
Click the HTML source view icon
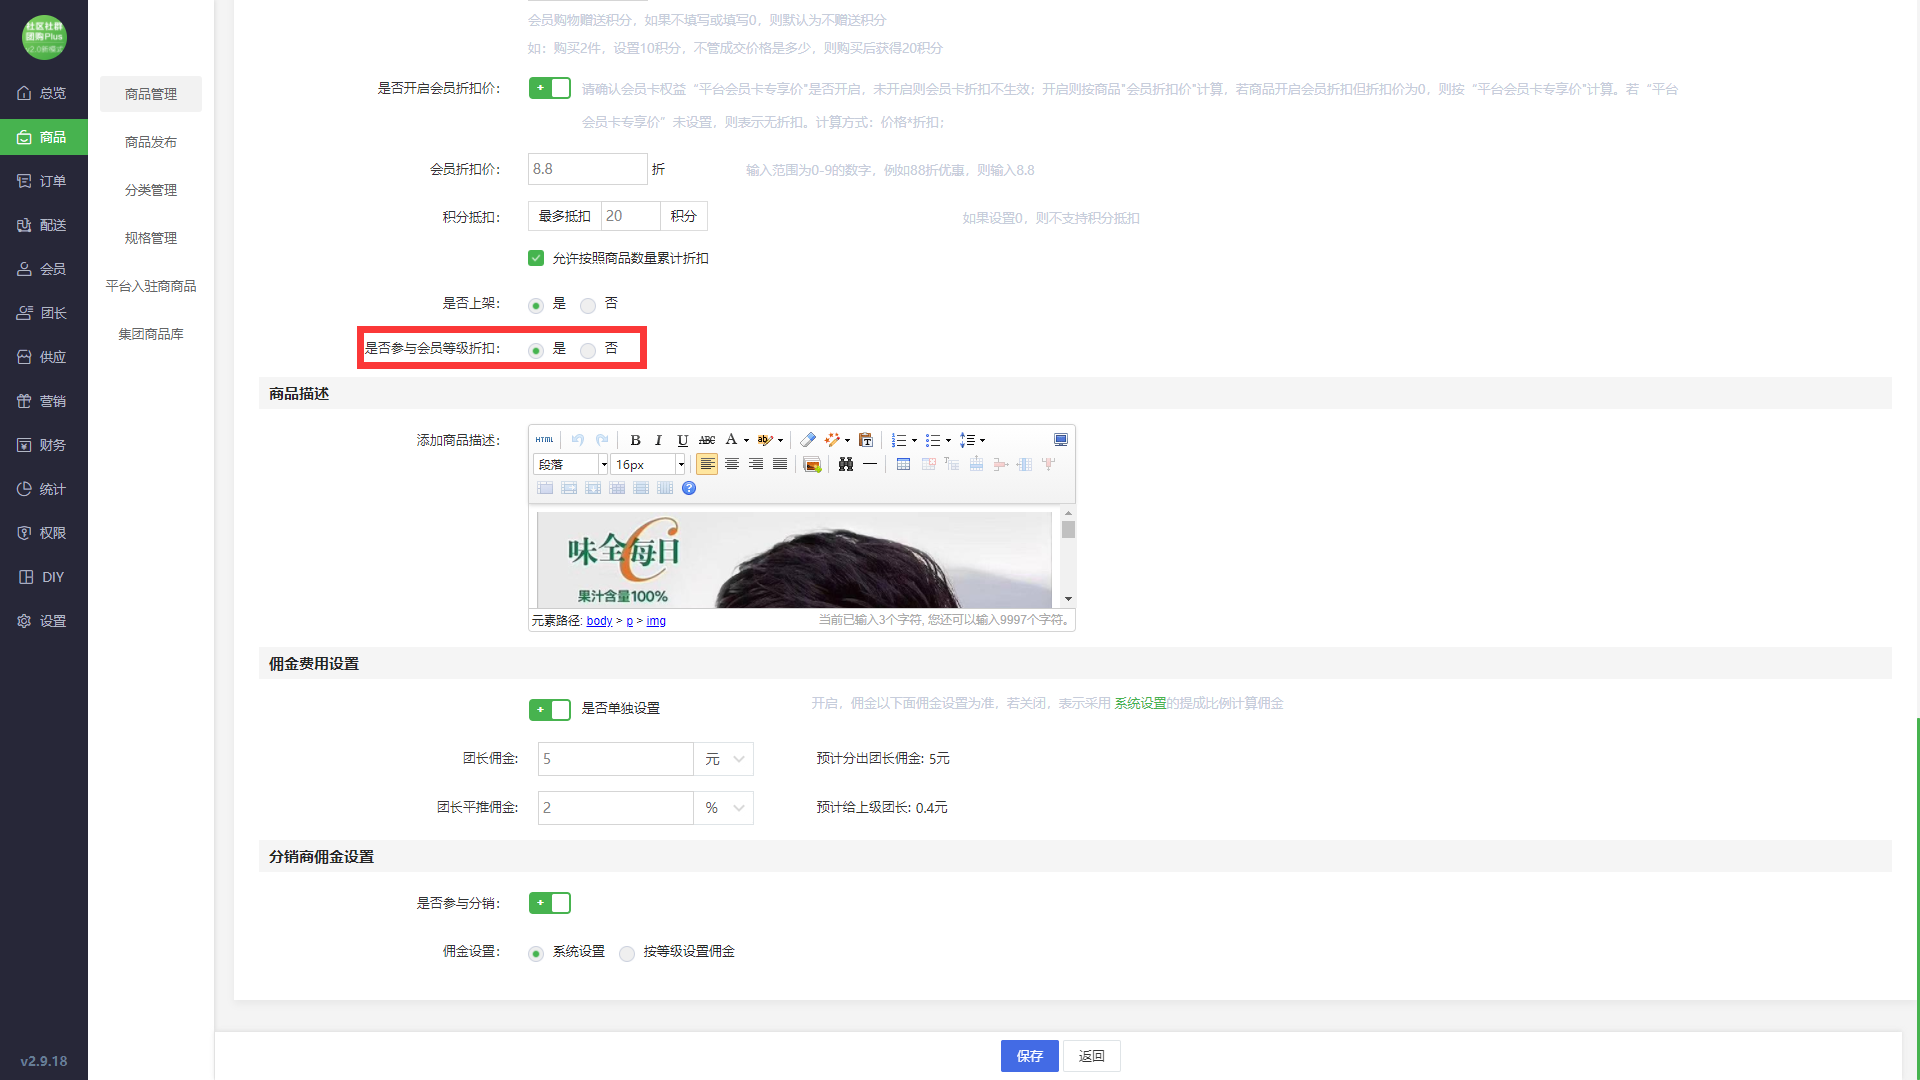click(x=544, y=440)
